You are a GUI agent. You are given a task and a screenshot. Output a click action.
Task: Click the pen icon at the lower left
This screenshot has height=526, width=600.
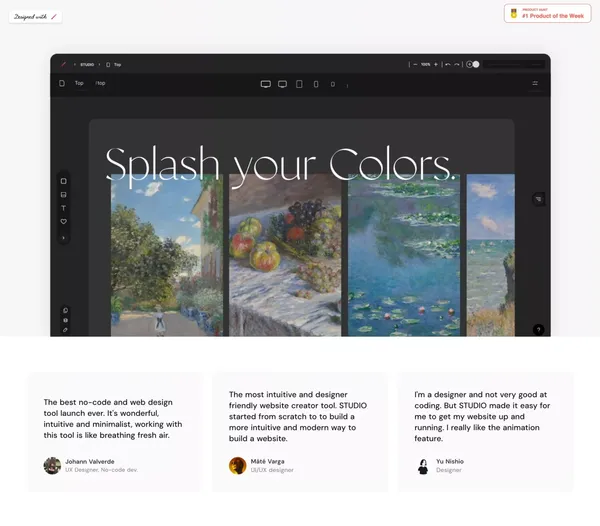pyautogui.click(x=65, y=330)
